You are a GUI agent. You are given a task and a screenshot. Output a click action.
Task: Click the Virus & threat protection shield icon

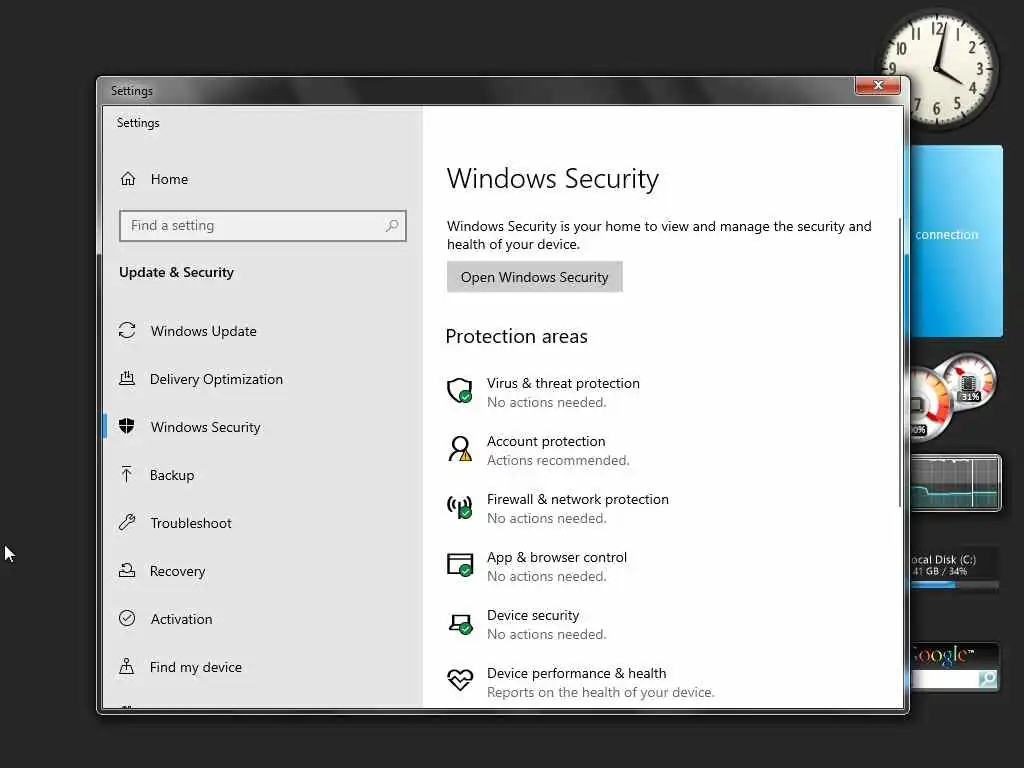click(460, 391)
